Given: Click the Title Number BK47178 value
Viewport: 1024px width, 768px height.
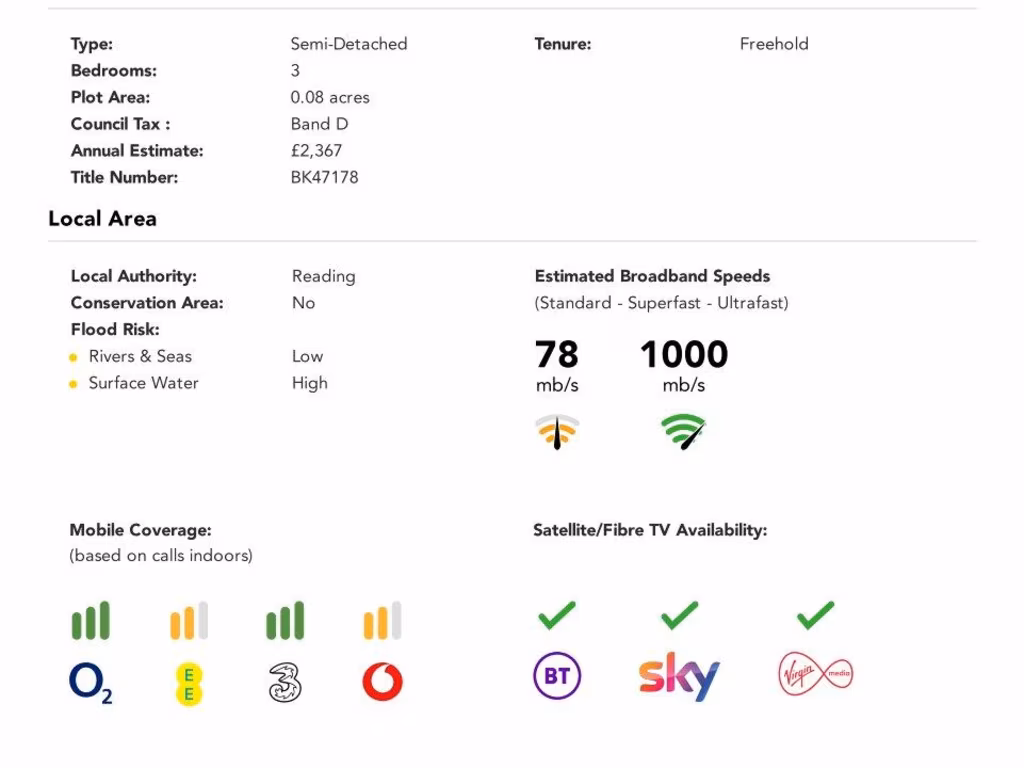Looking at the screenshot, I should 324,178.
